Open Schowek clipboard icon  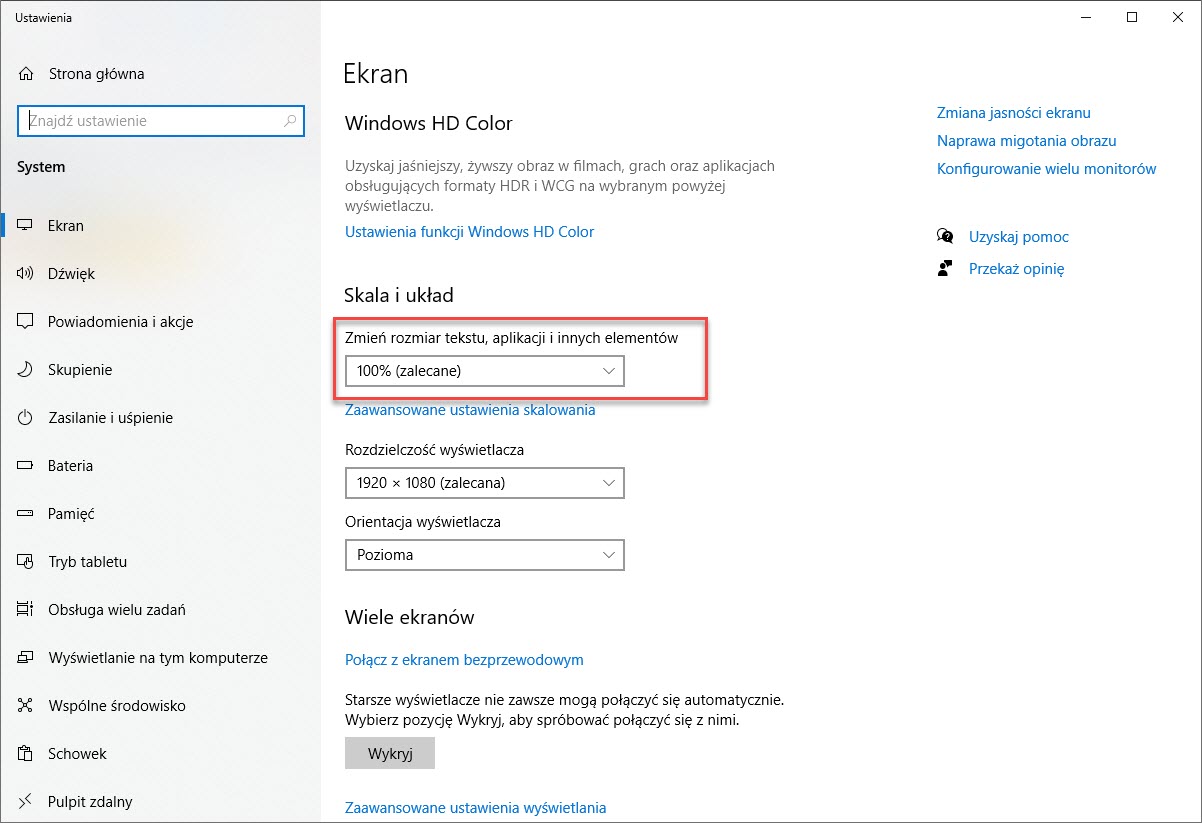(26, 754)
